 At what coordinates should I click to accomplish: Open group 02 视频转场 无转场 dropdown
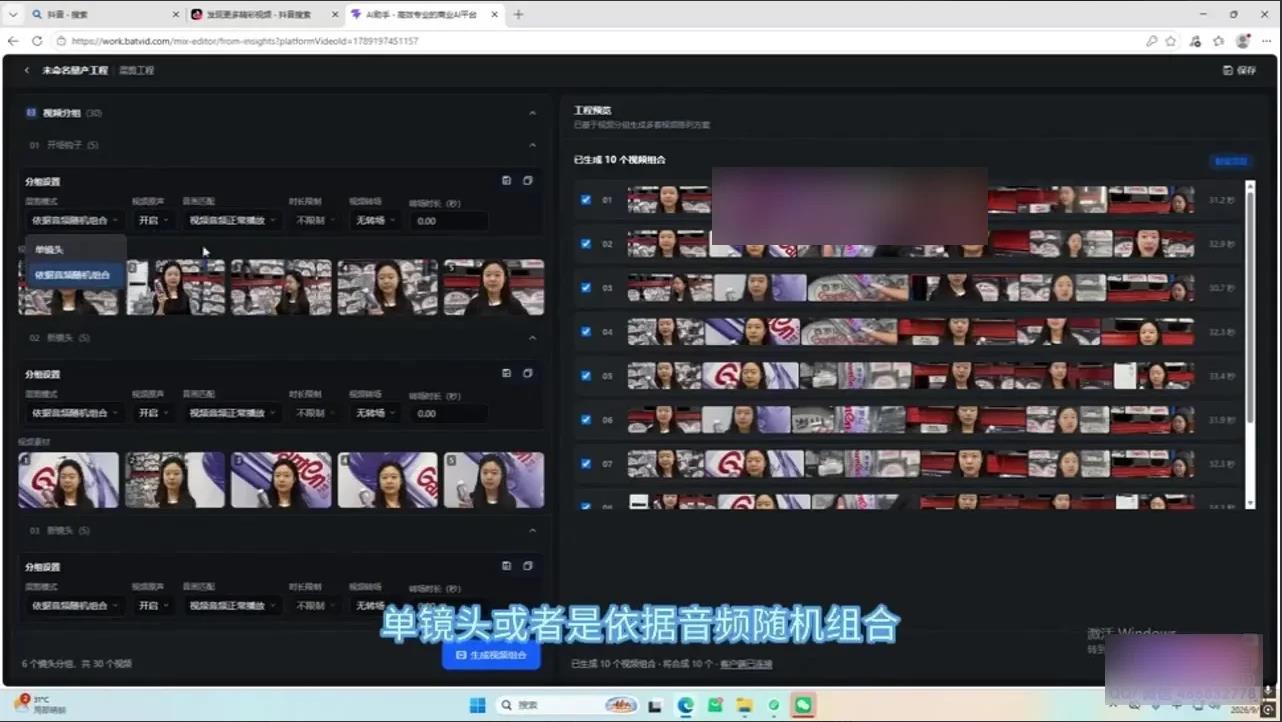click(374, 412)
